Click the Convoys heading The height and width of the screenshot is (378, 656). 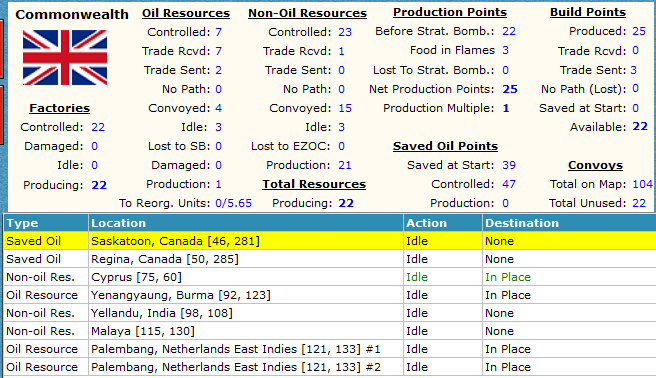click(595, 165)
